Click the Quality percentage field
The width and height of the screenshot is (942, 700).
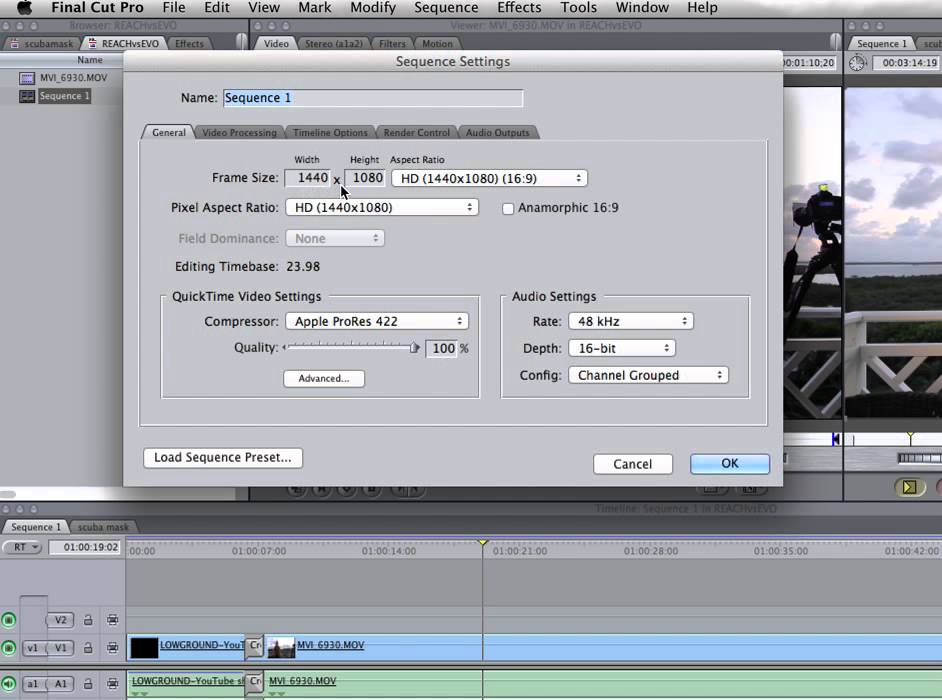tap(442, 348)
